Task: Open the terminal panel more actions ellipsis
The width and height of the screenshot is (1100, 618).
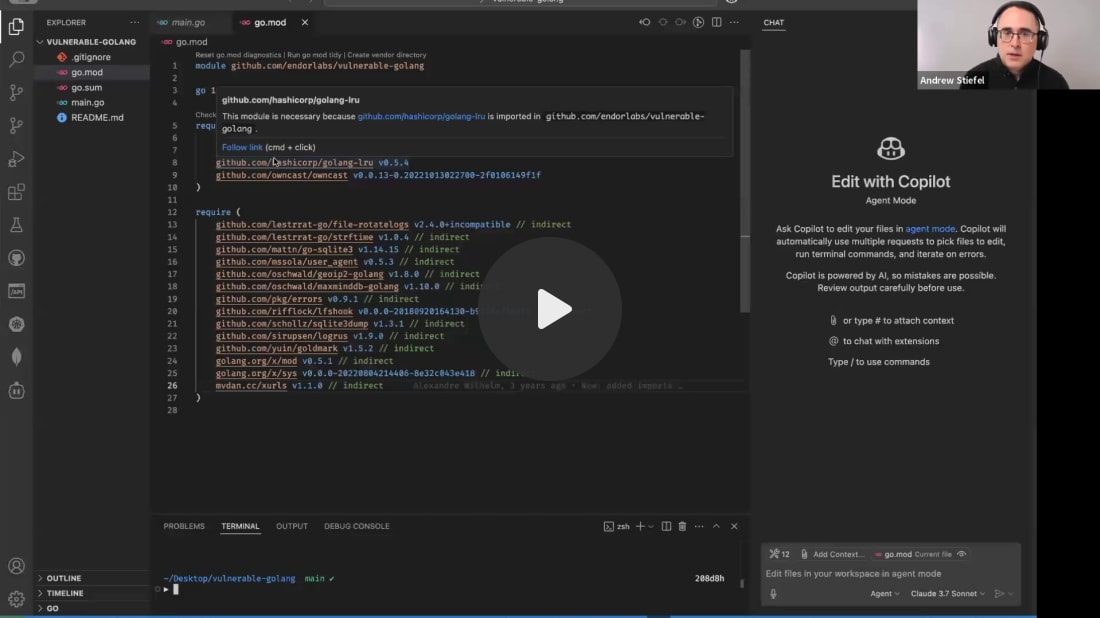Action: point(699,526)
